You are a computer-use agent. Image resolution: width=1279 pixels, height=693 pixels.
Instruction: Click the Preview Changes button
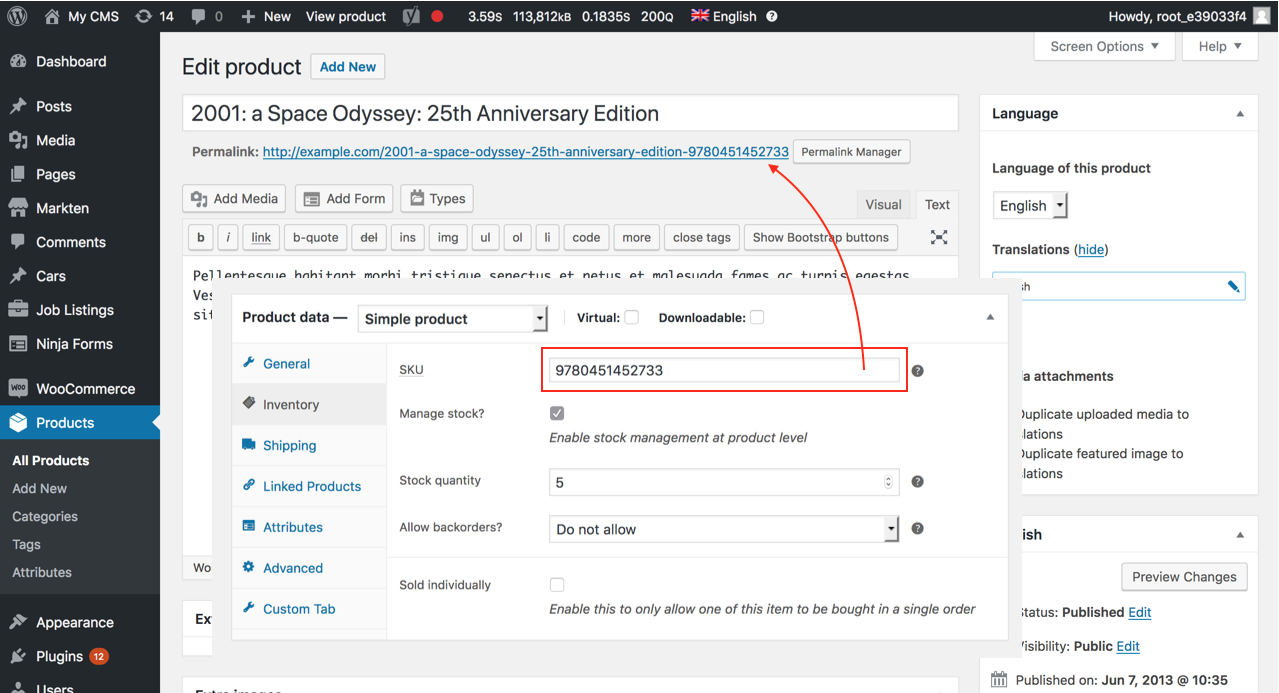(1184, 577)
